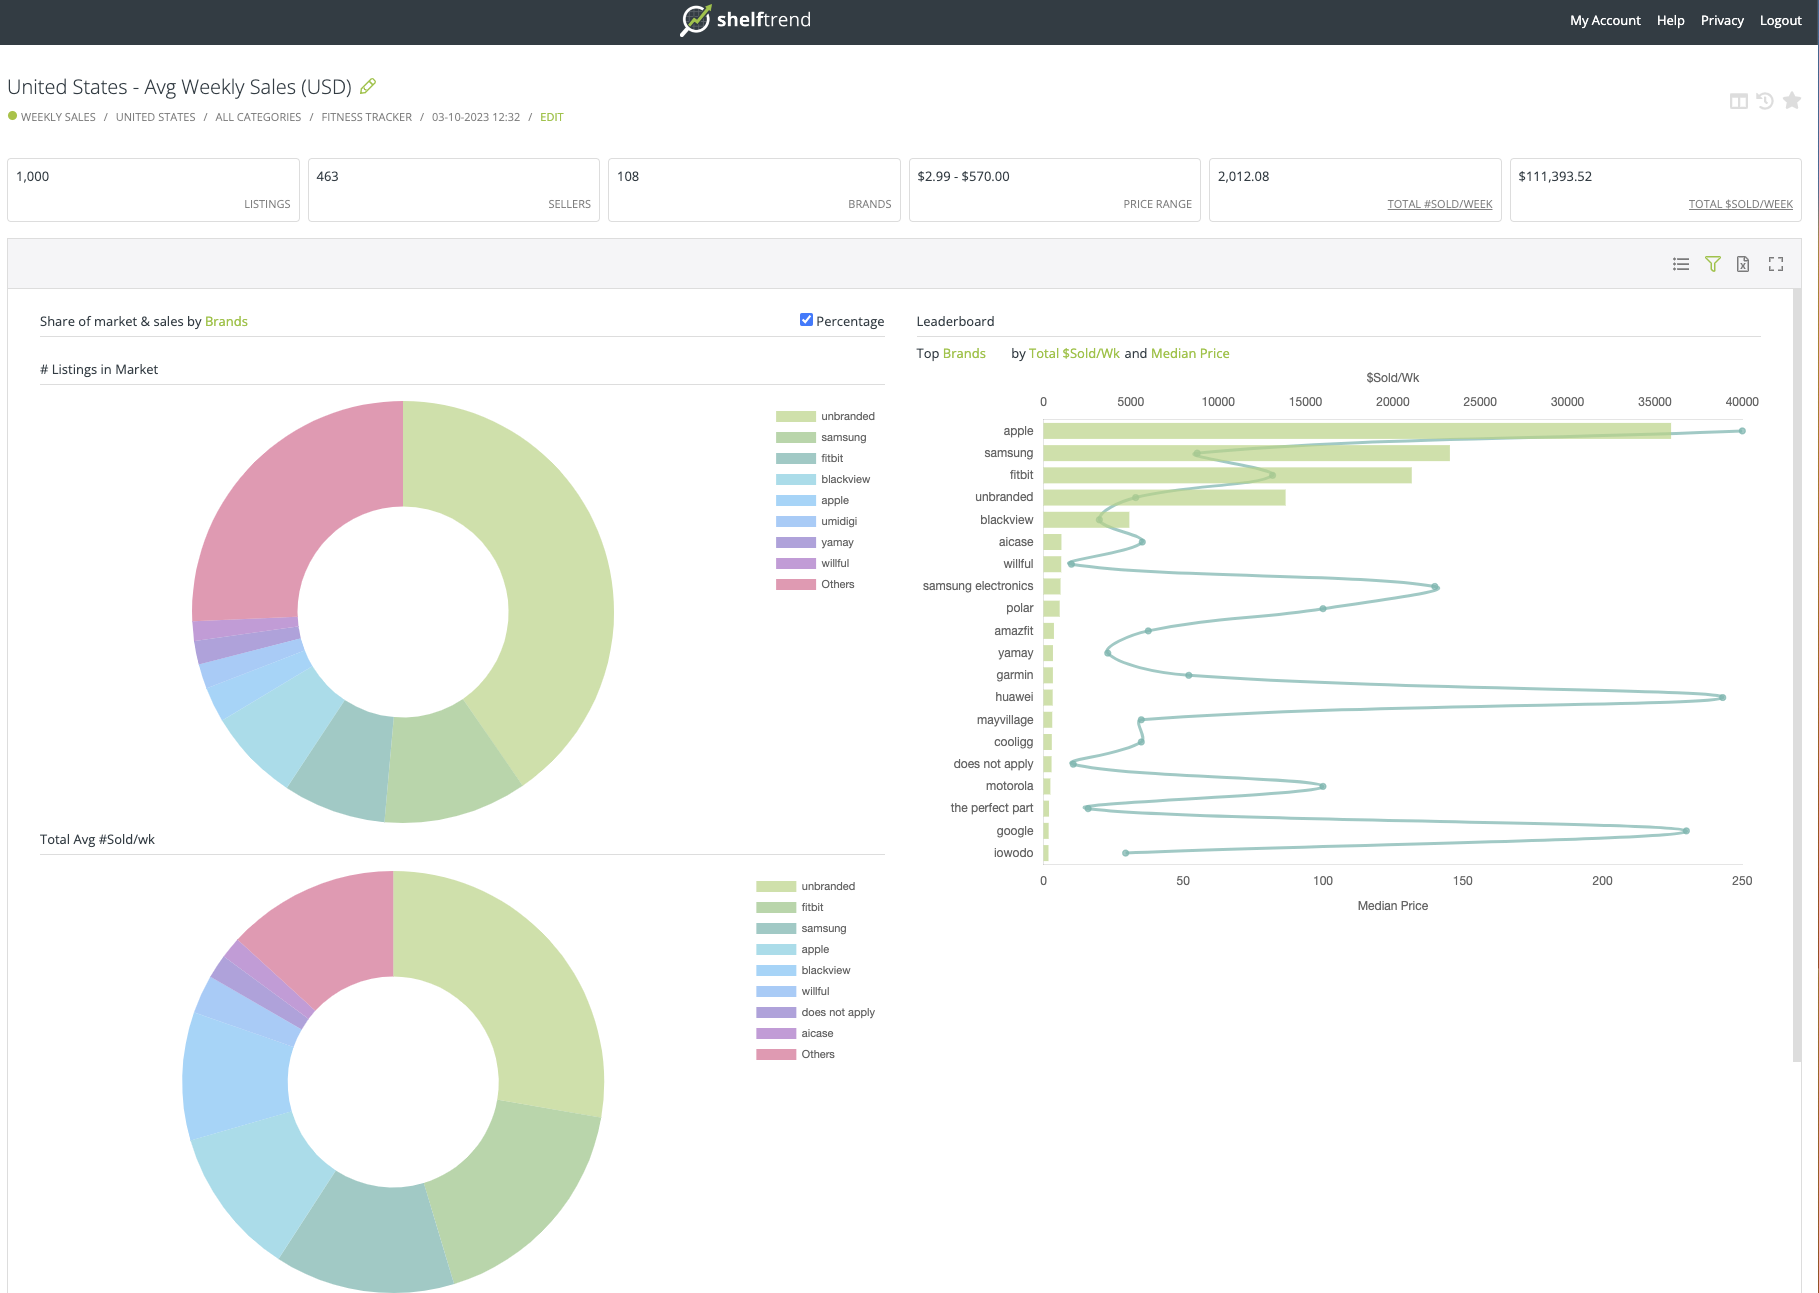Toggle the samsung legend entry in Listings chart
The height and width of the screenshot is (1293, 1819).
[x=822, y=437]
